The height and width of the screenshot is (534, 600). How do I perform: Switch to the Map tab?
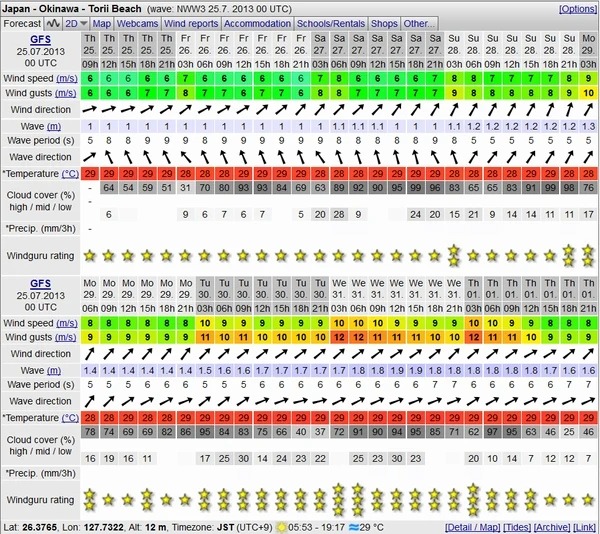click(101, 24)
